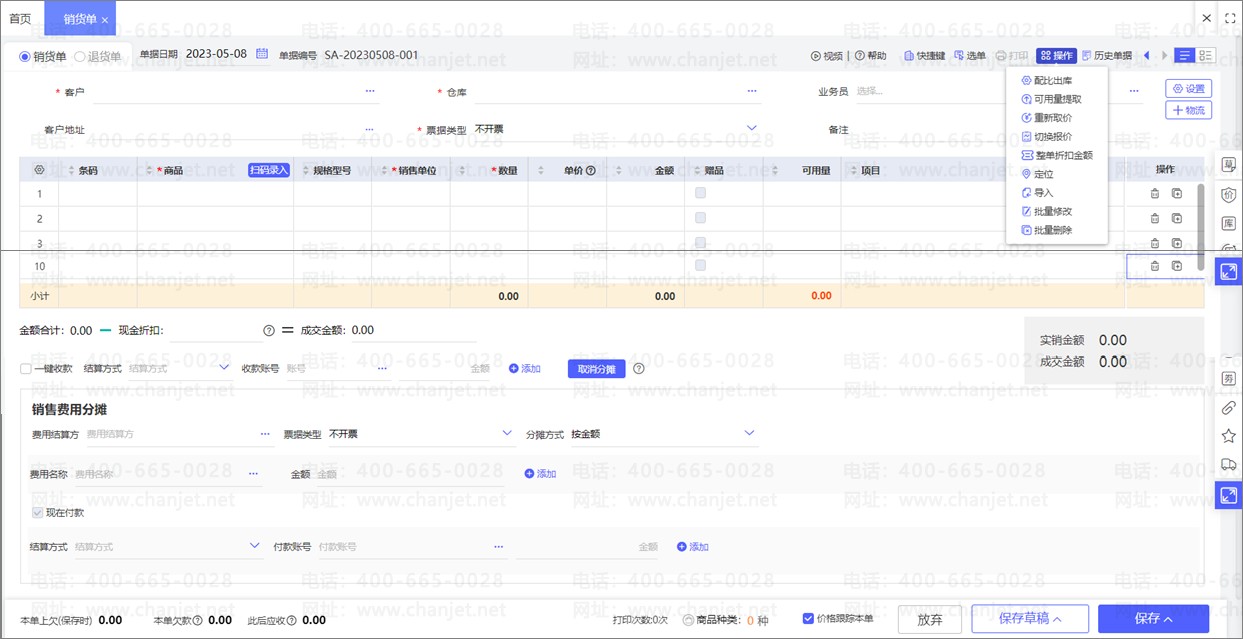This screenshot has height=639, width=1243.
Task: Open the 仓库 lookup ellipsis
Action: click(x=752, y=91)
